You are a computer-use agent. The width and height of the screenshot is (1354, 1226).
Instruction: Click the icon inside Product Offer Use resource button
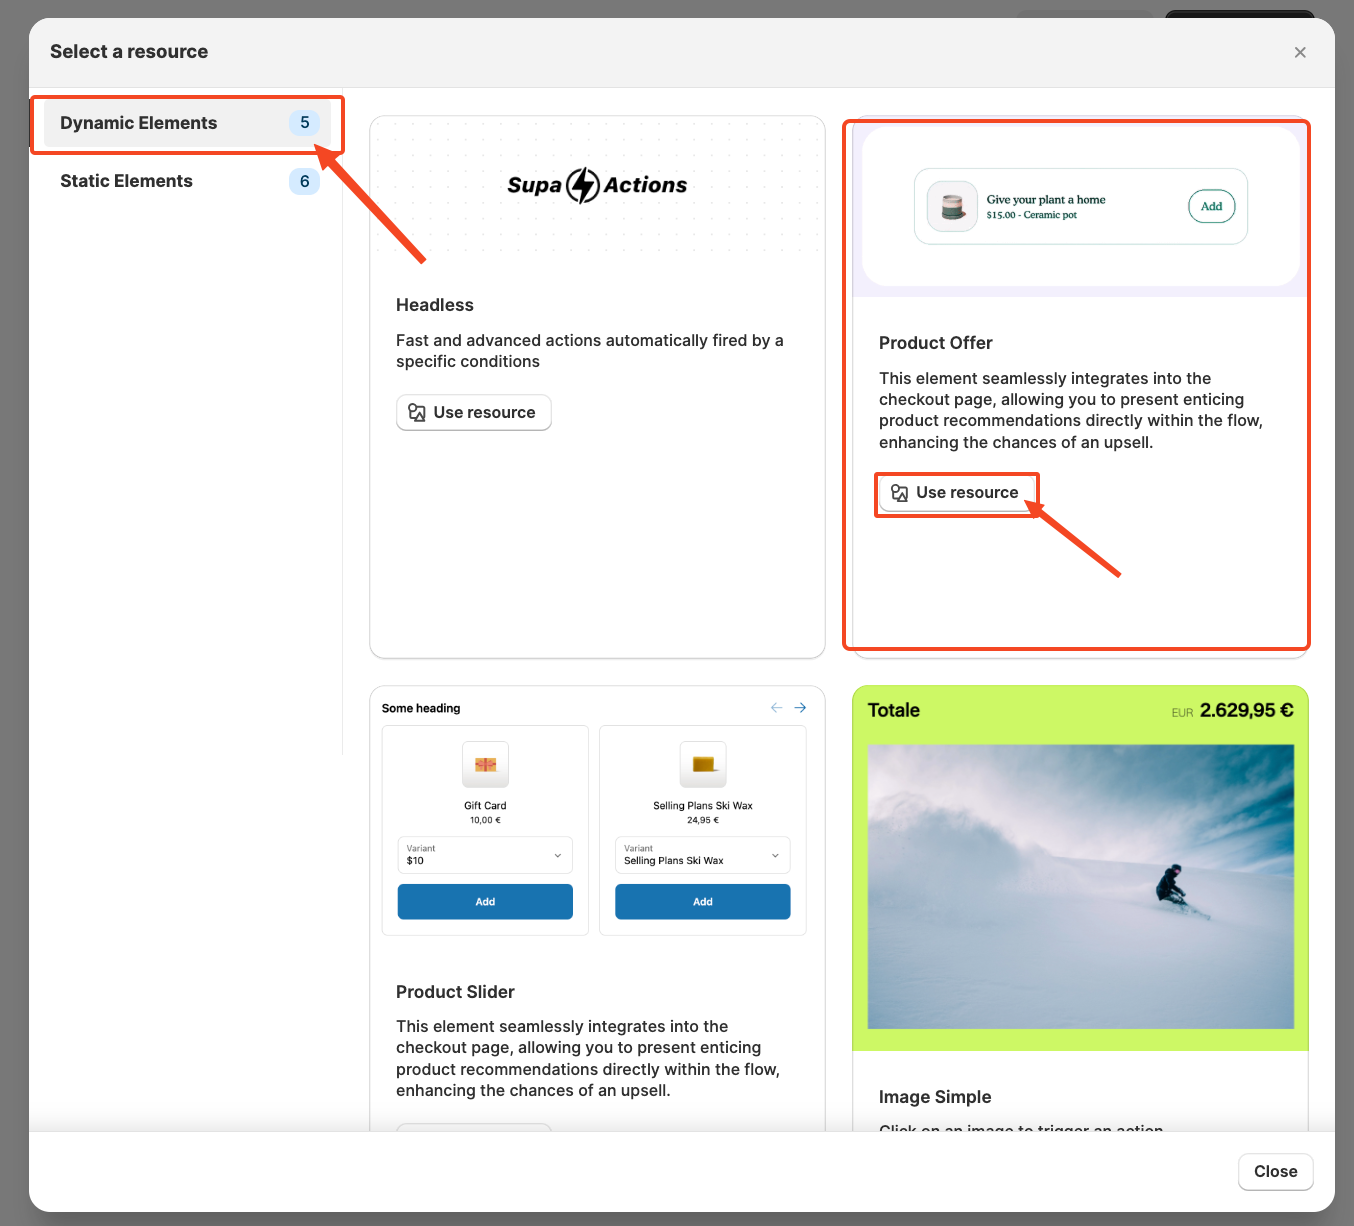tap(900, 492)
